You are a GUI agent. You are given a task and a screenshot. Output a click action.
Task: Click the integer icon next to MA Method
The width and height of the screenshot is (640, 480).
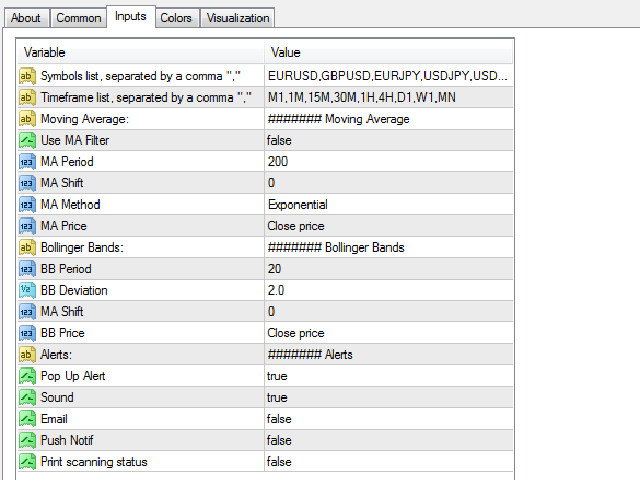(x=27, y=204)
